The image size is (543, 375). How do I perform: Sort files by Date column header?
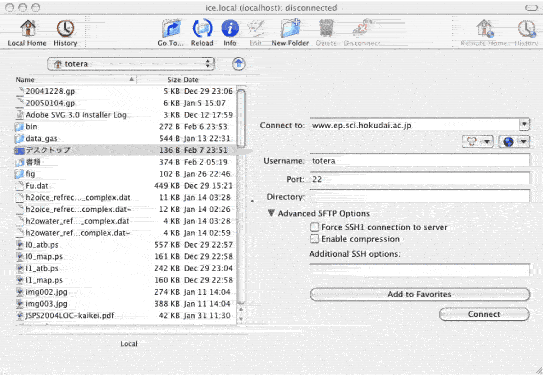point(191,80)
